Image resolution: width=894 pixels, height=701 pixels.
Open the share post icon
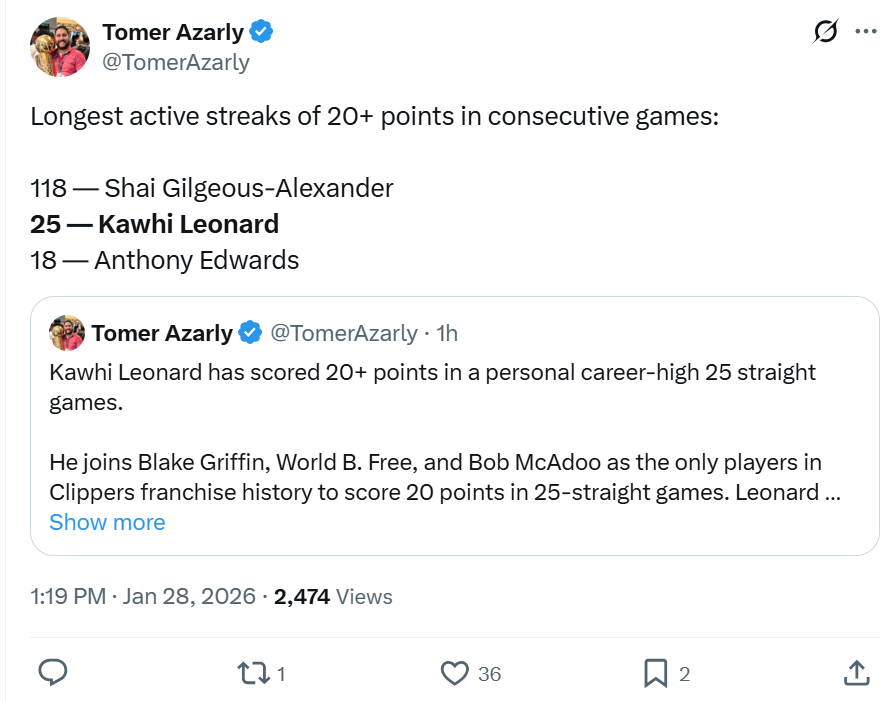click(x=856, y=673)
